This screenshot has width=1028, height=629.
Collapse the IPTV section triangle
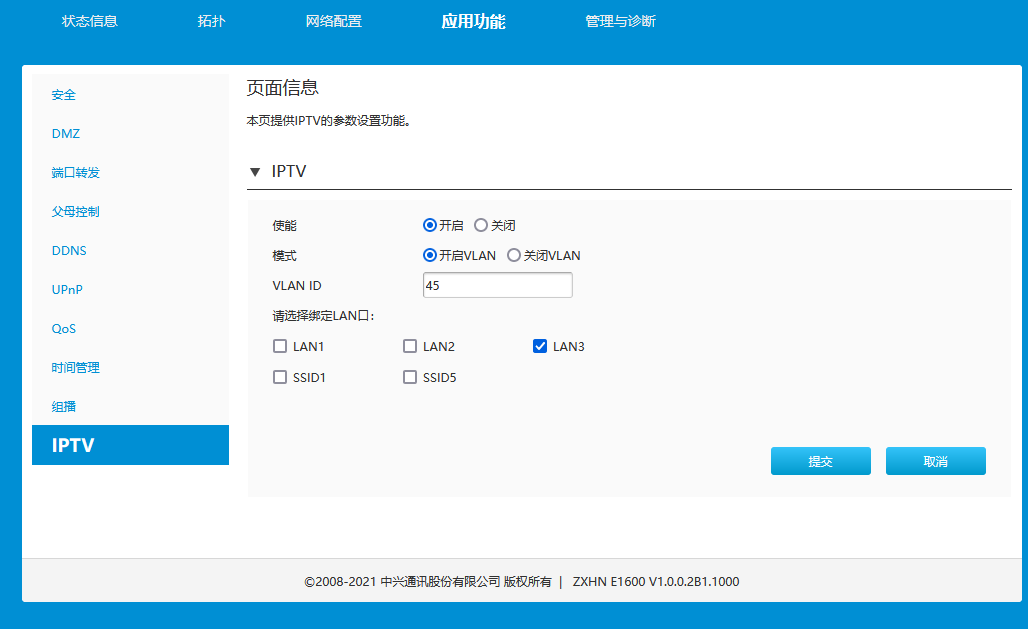click(254, 171)
